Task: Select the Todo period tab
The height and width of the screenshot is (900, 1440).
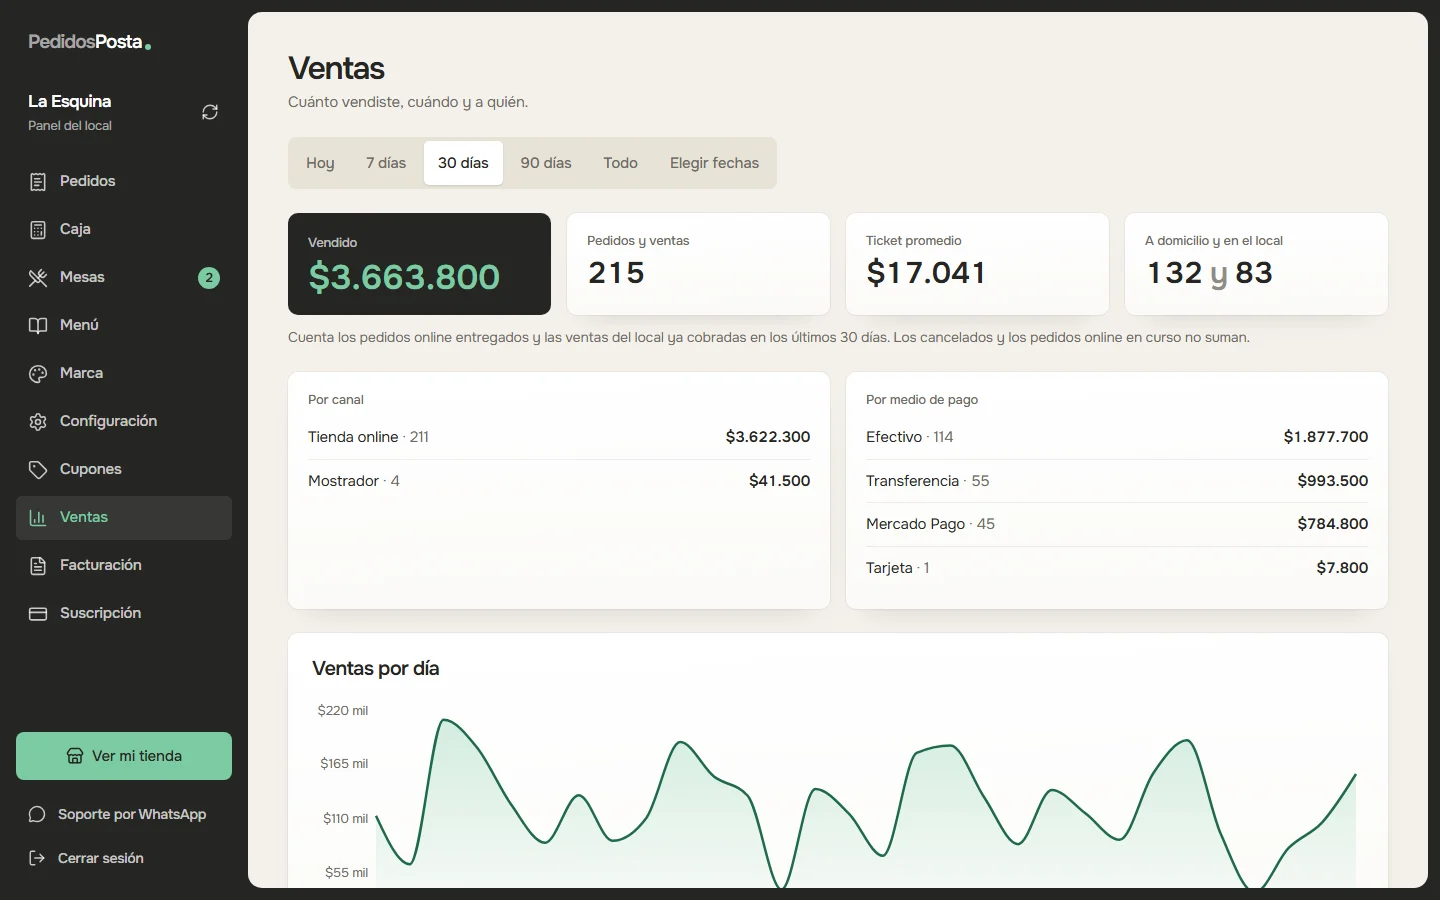Action: [620, 163]
